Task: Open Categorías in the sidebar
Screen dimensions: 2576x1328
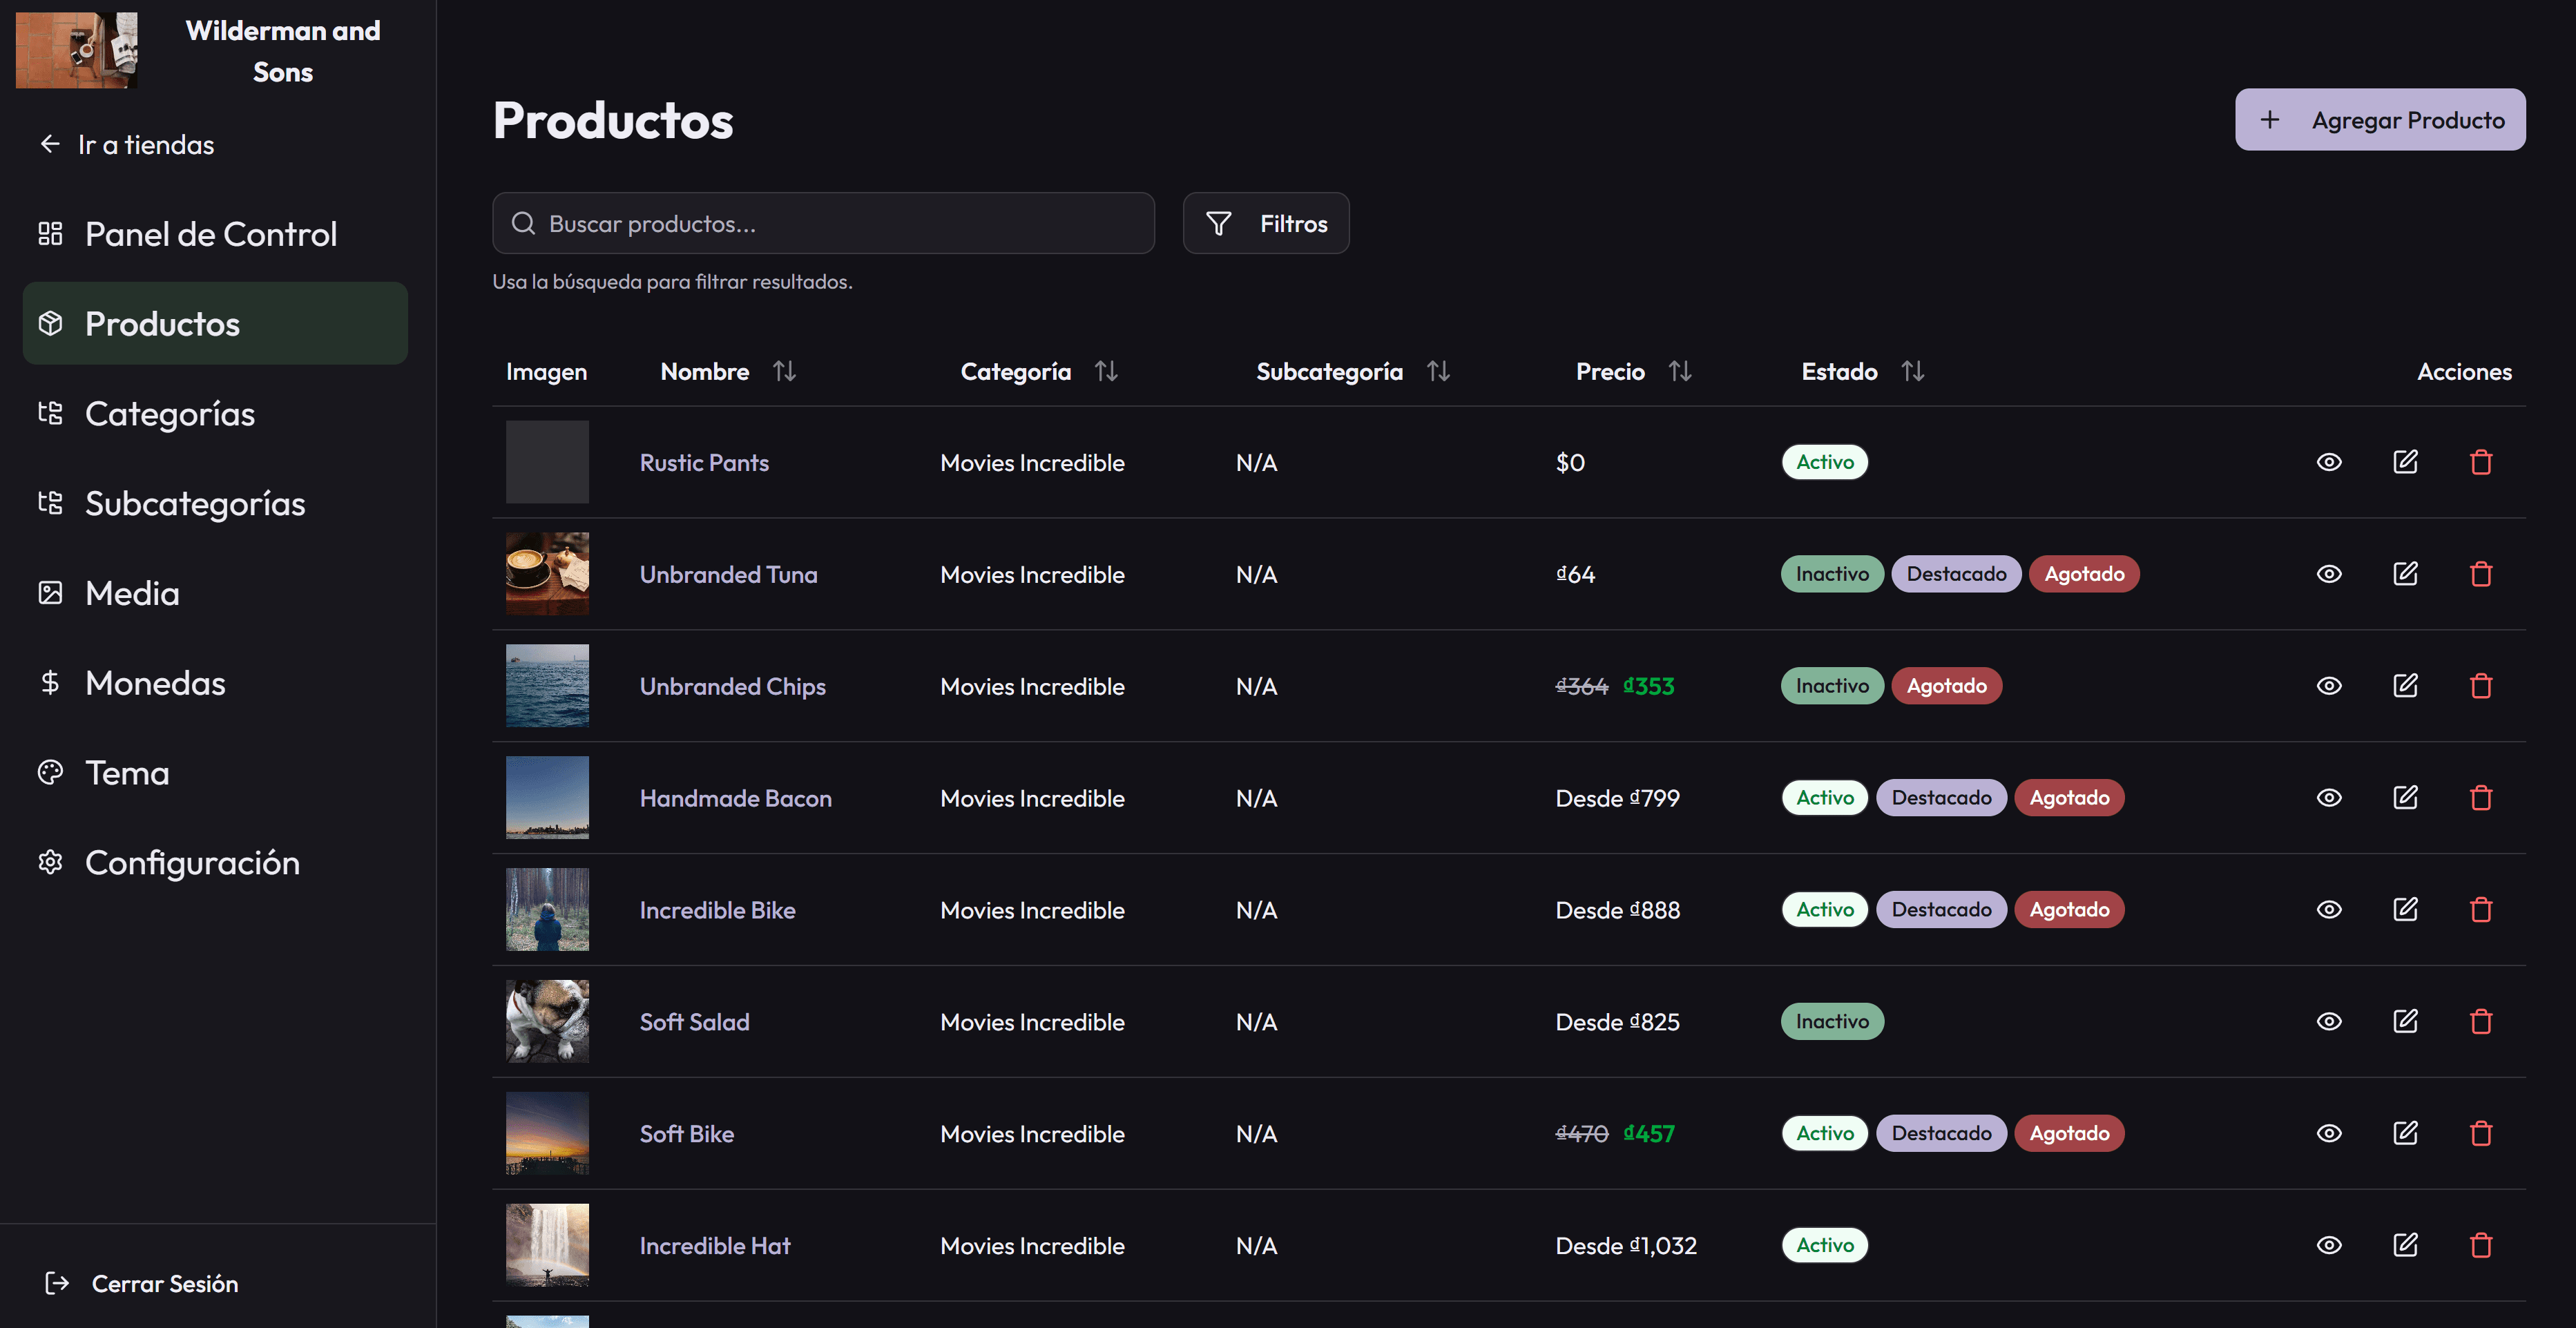Action: (170, 414)
